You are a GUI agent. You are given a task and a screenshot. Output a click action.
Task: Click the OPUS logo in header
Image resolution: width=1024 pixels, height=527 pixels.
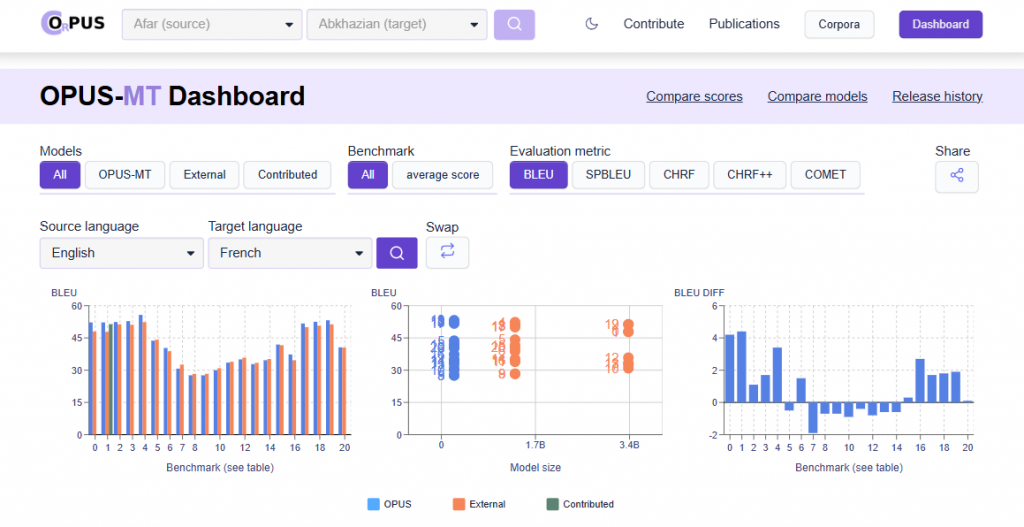[x=73, y=23]
